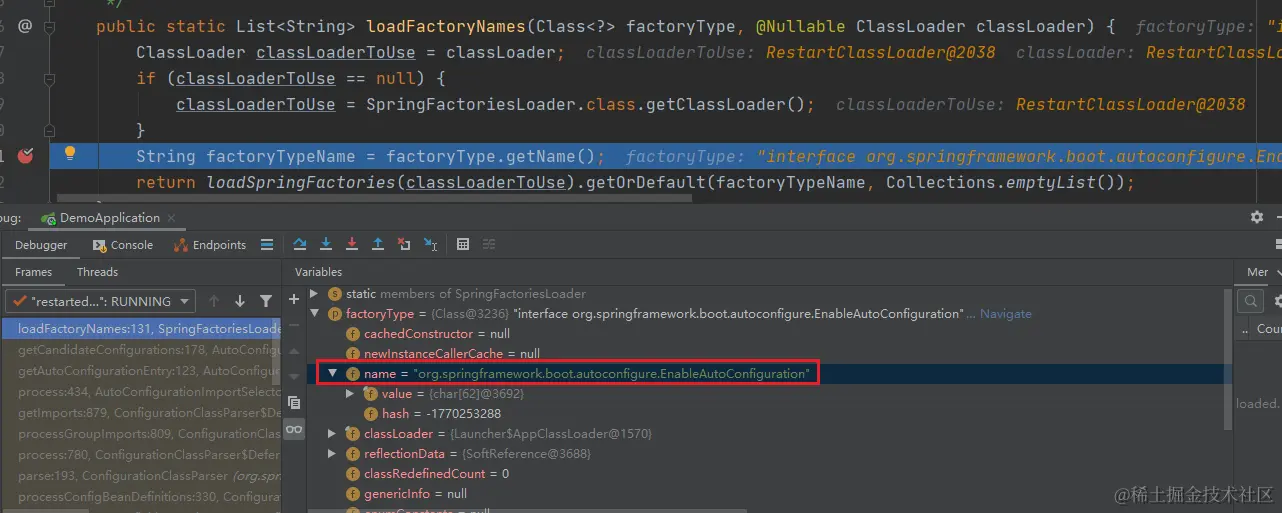Expand the value char[62] node

point(350,394)
